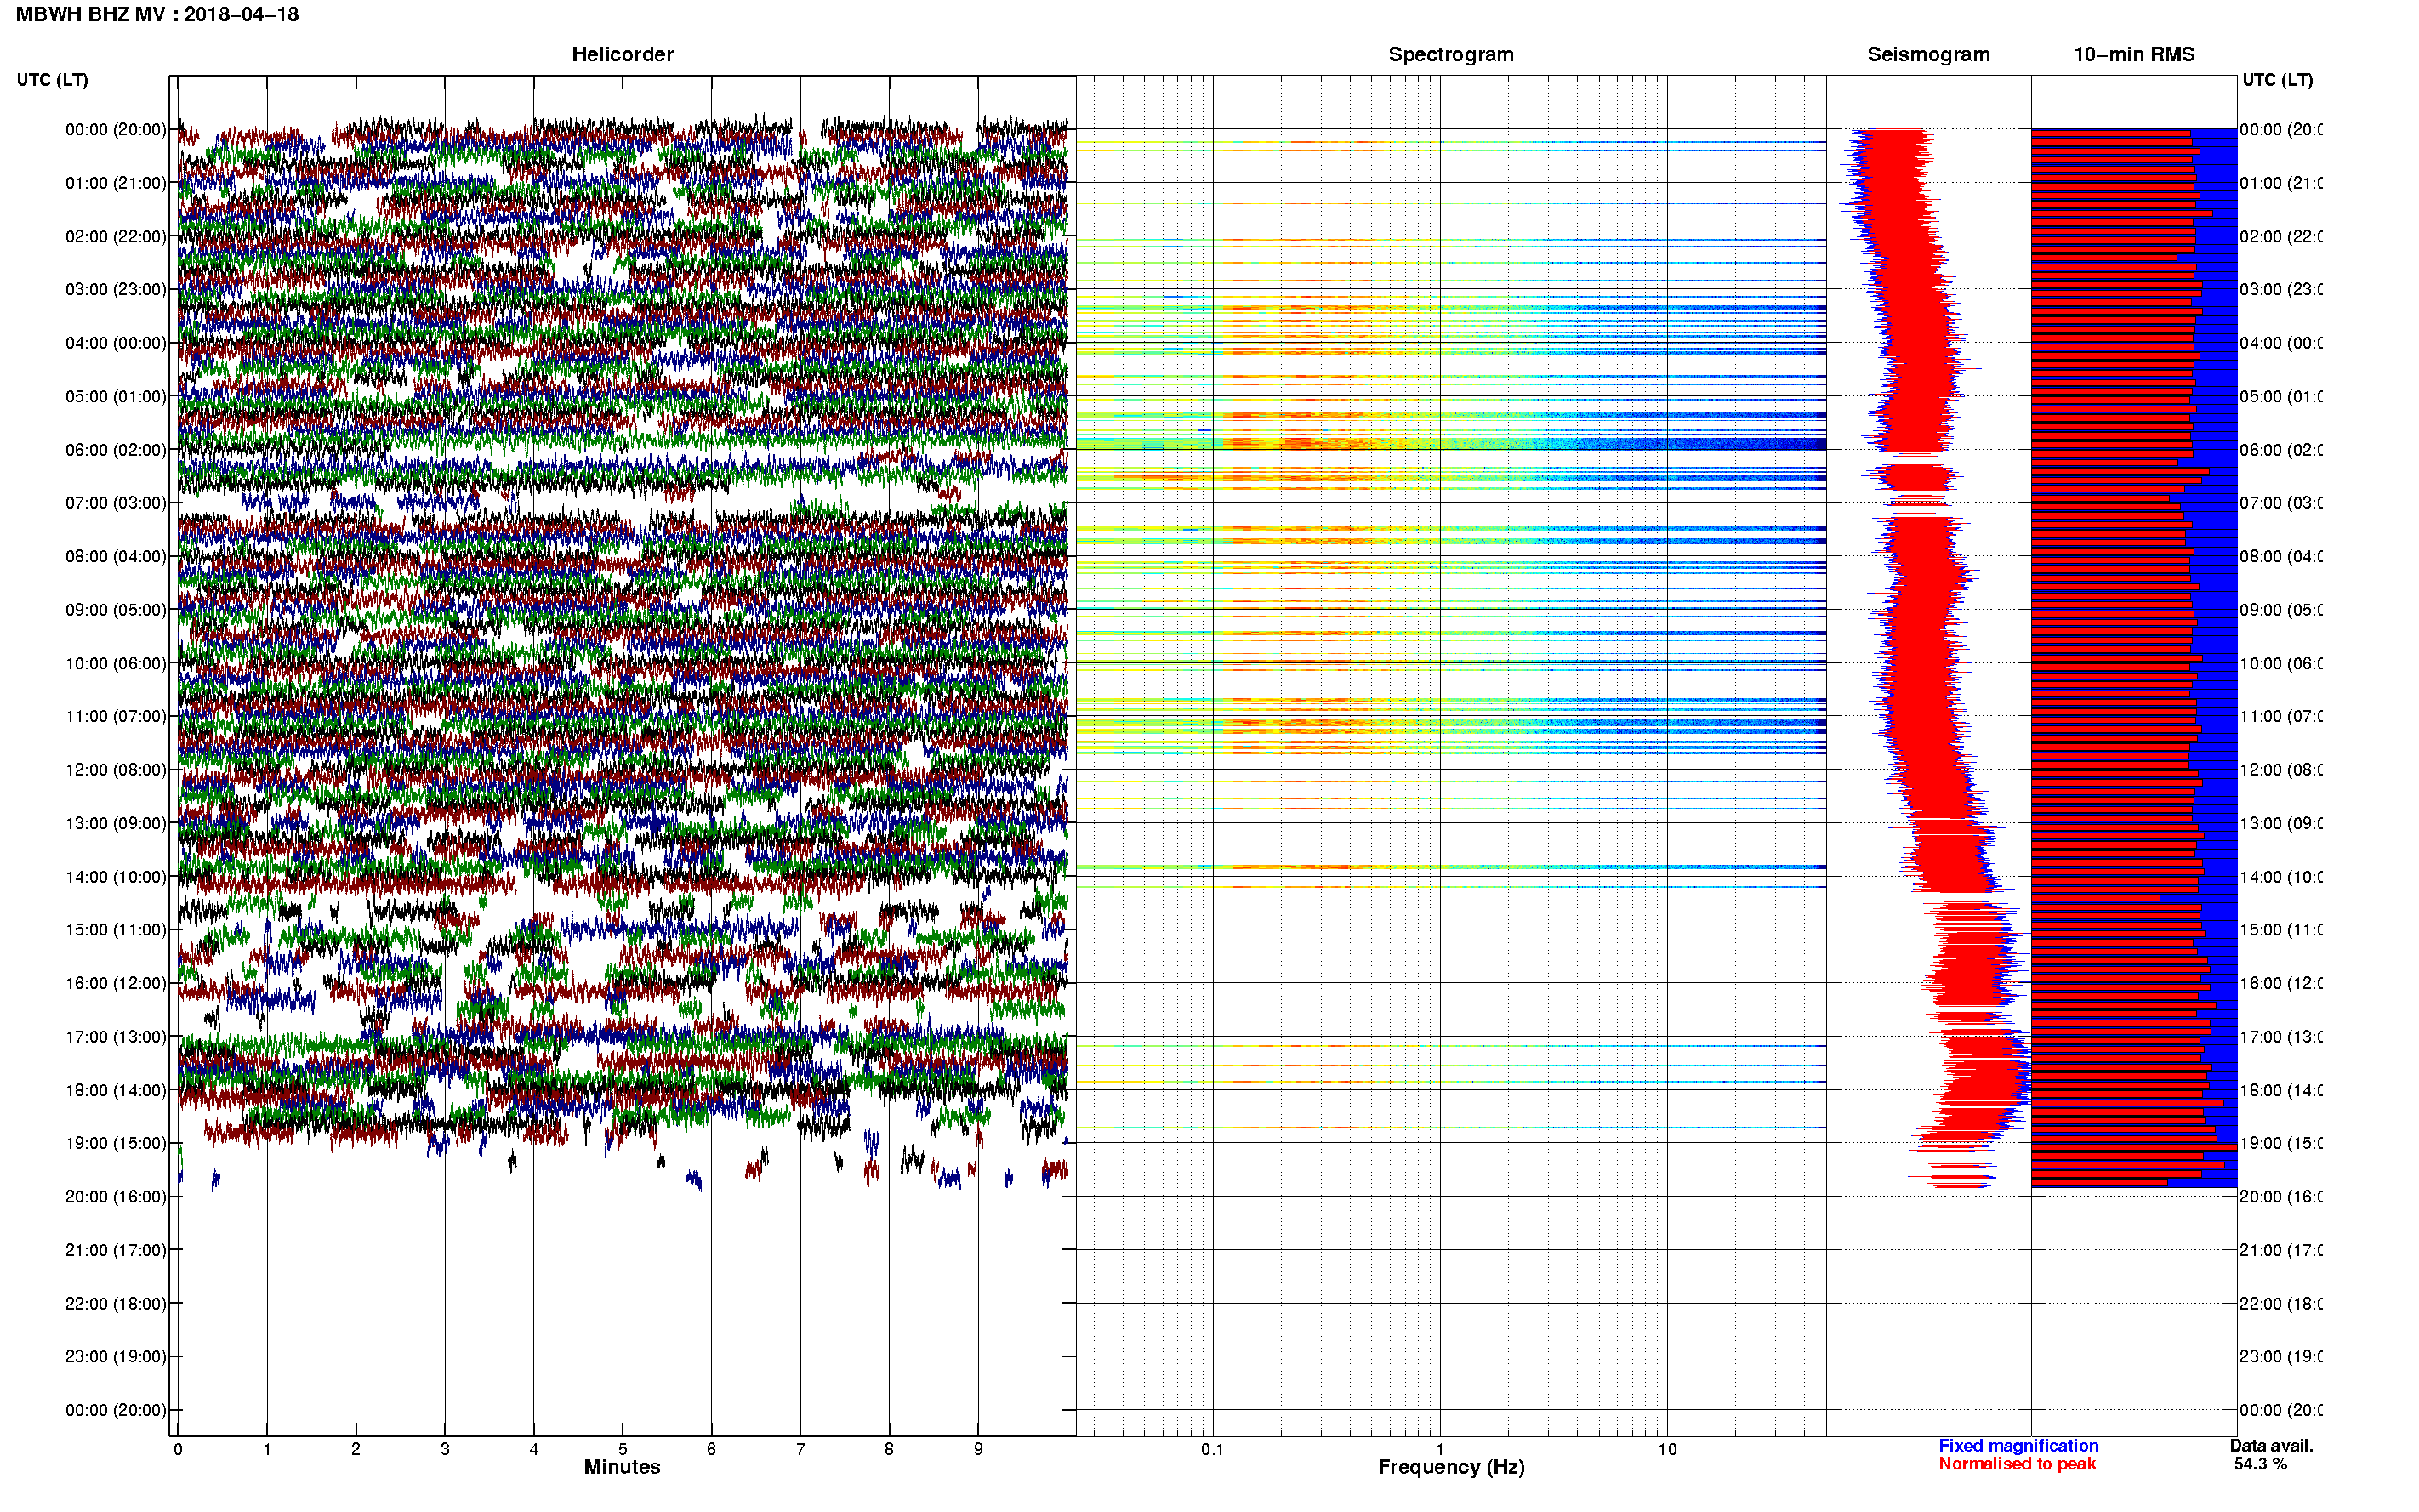This screenshot has height=1512, width=2419.
Task: Select bottom left time label '00:00 (20:00)'
Action: click(116, 1411)
